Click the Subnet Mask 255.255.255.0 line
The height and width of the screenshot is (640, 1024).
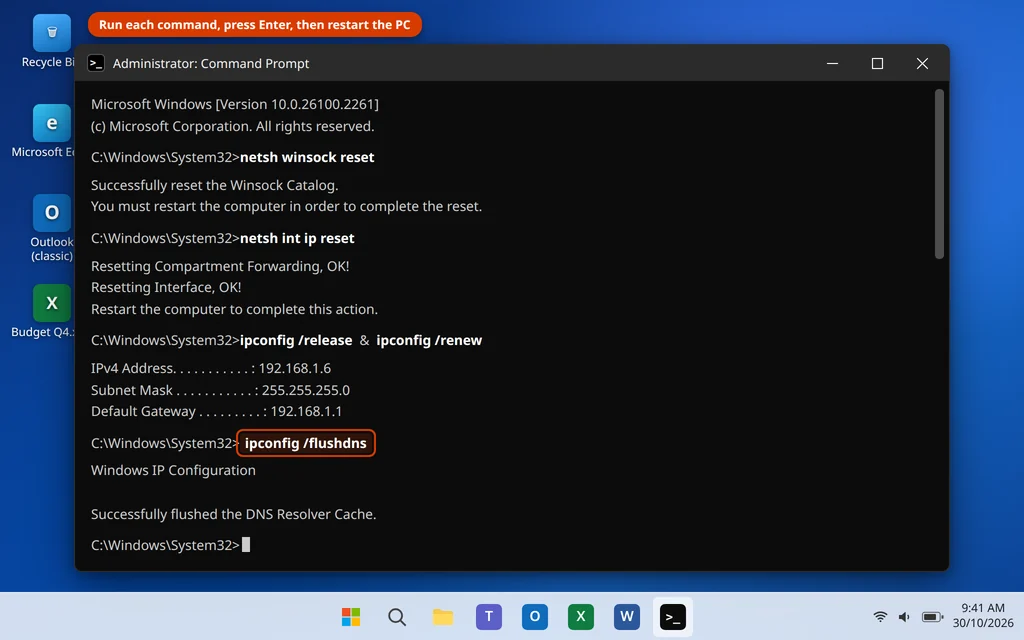(220, 391)
